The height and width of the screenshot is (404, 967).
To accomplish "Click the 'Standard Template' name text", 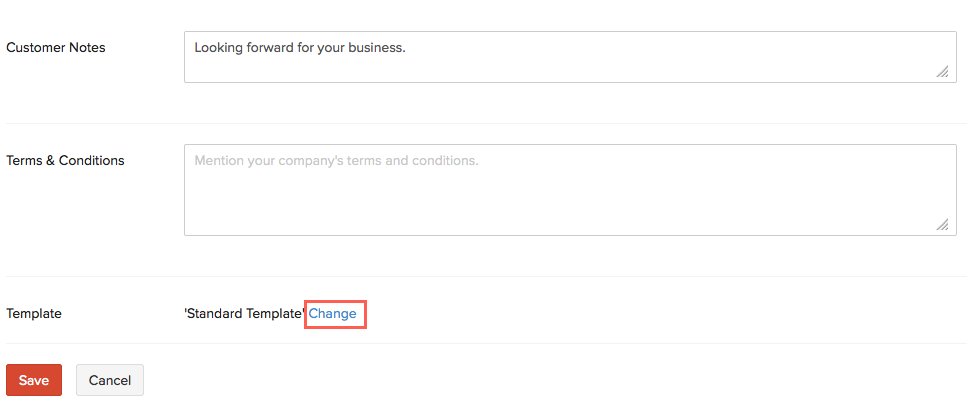I will click(x=245, y=314).
